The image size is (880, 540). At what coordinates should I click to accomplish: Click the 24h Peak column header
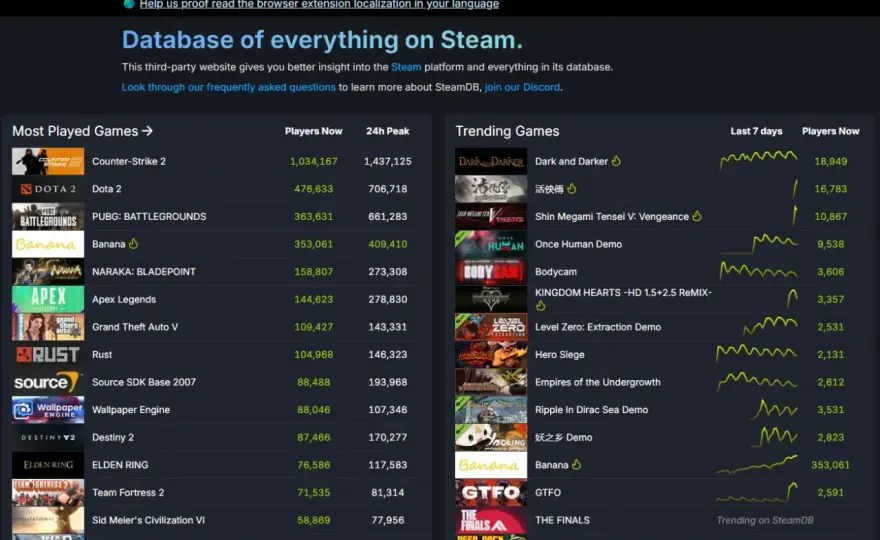[x=387, y=131]
